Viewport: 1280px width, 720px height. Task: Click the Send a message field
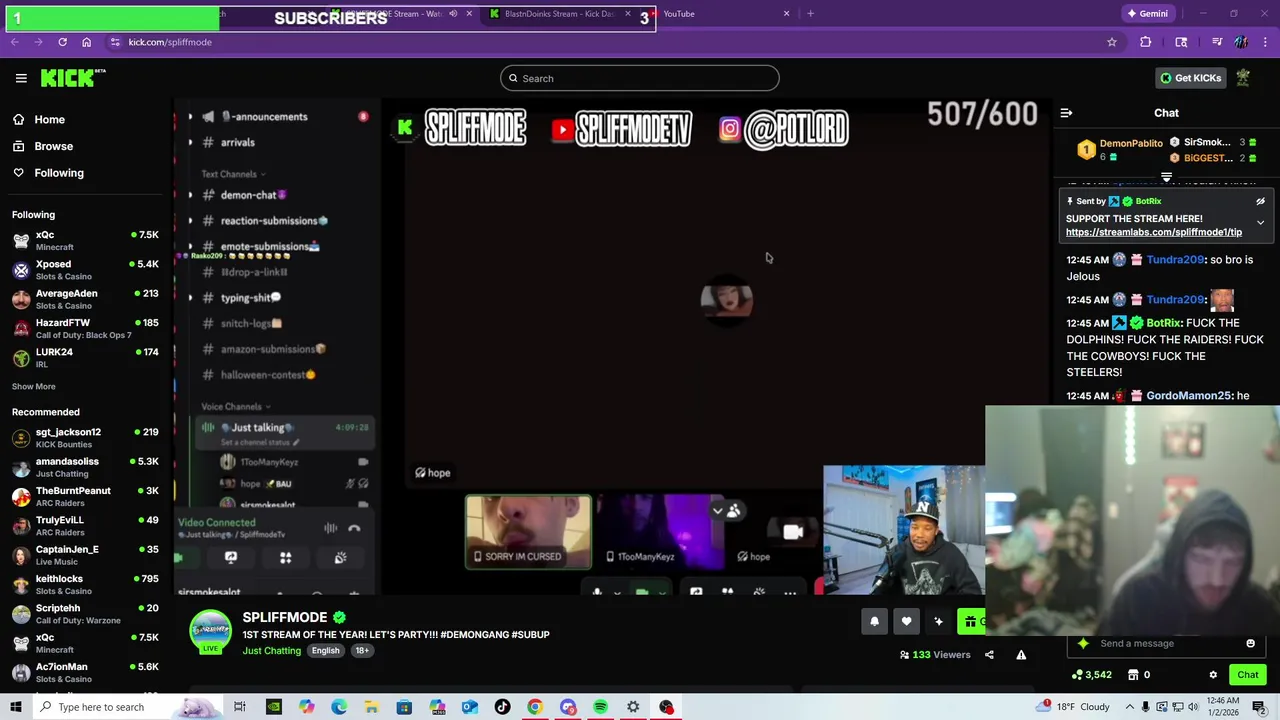point(1166,643)
